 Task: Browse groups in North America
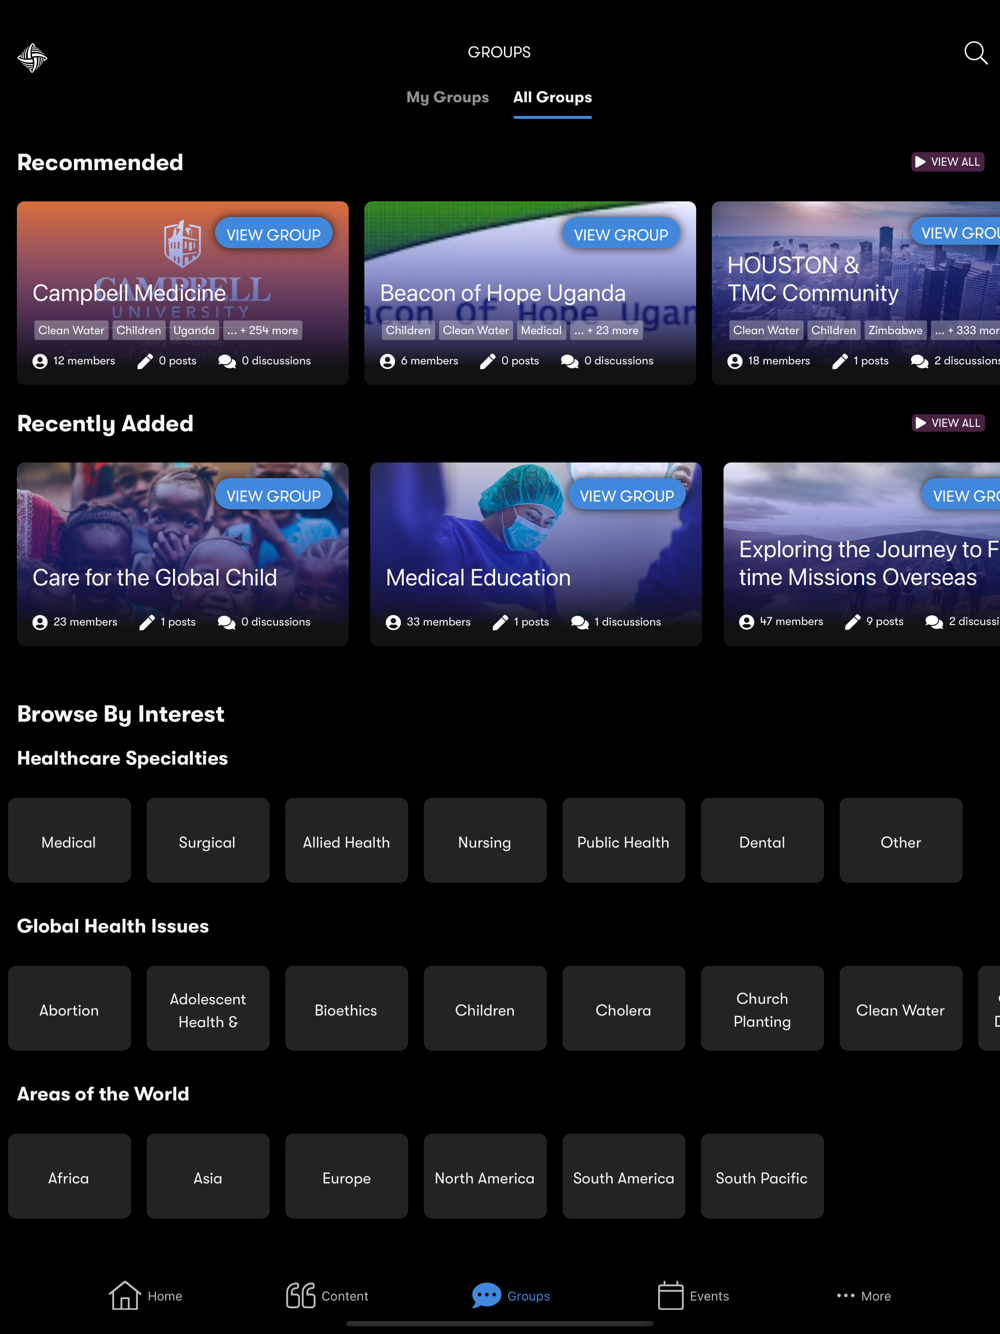click(485, 1177)
